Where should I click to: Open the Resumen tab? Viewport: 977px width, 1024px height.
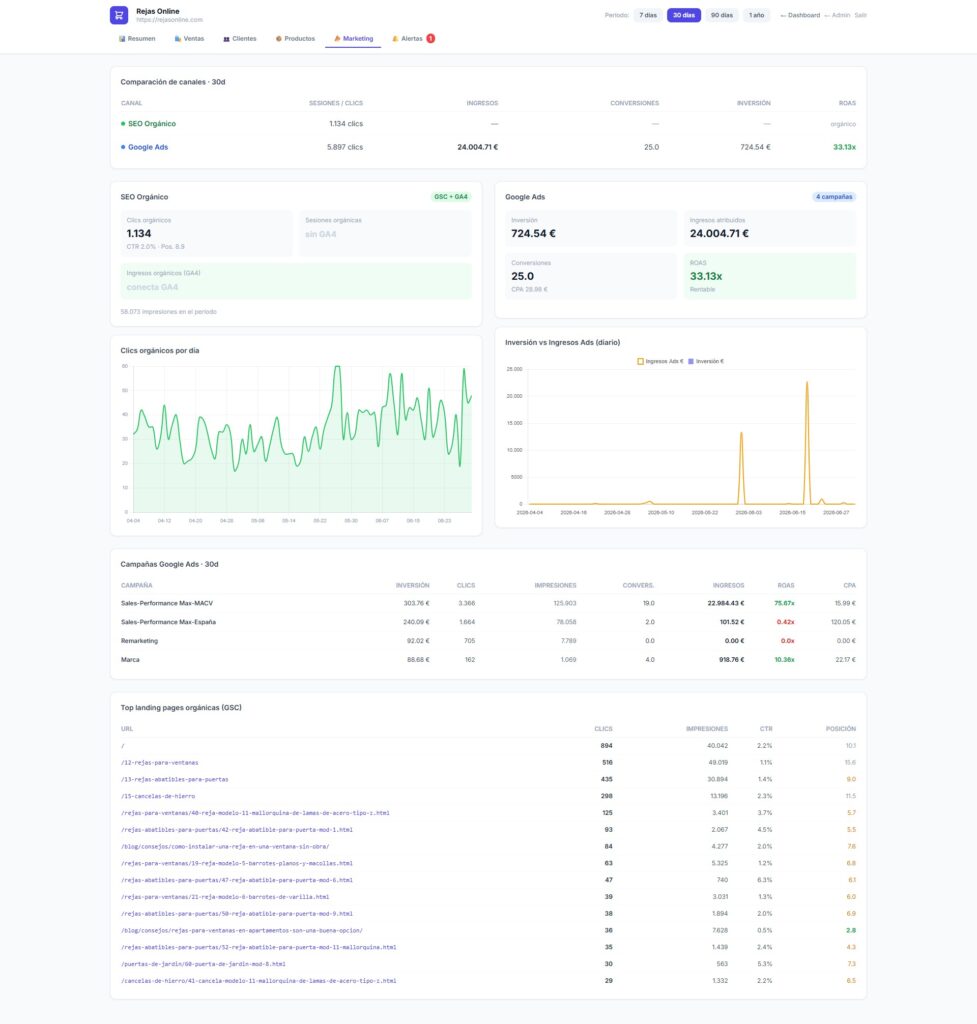pyautogui.click(x=137, y=39)
